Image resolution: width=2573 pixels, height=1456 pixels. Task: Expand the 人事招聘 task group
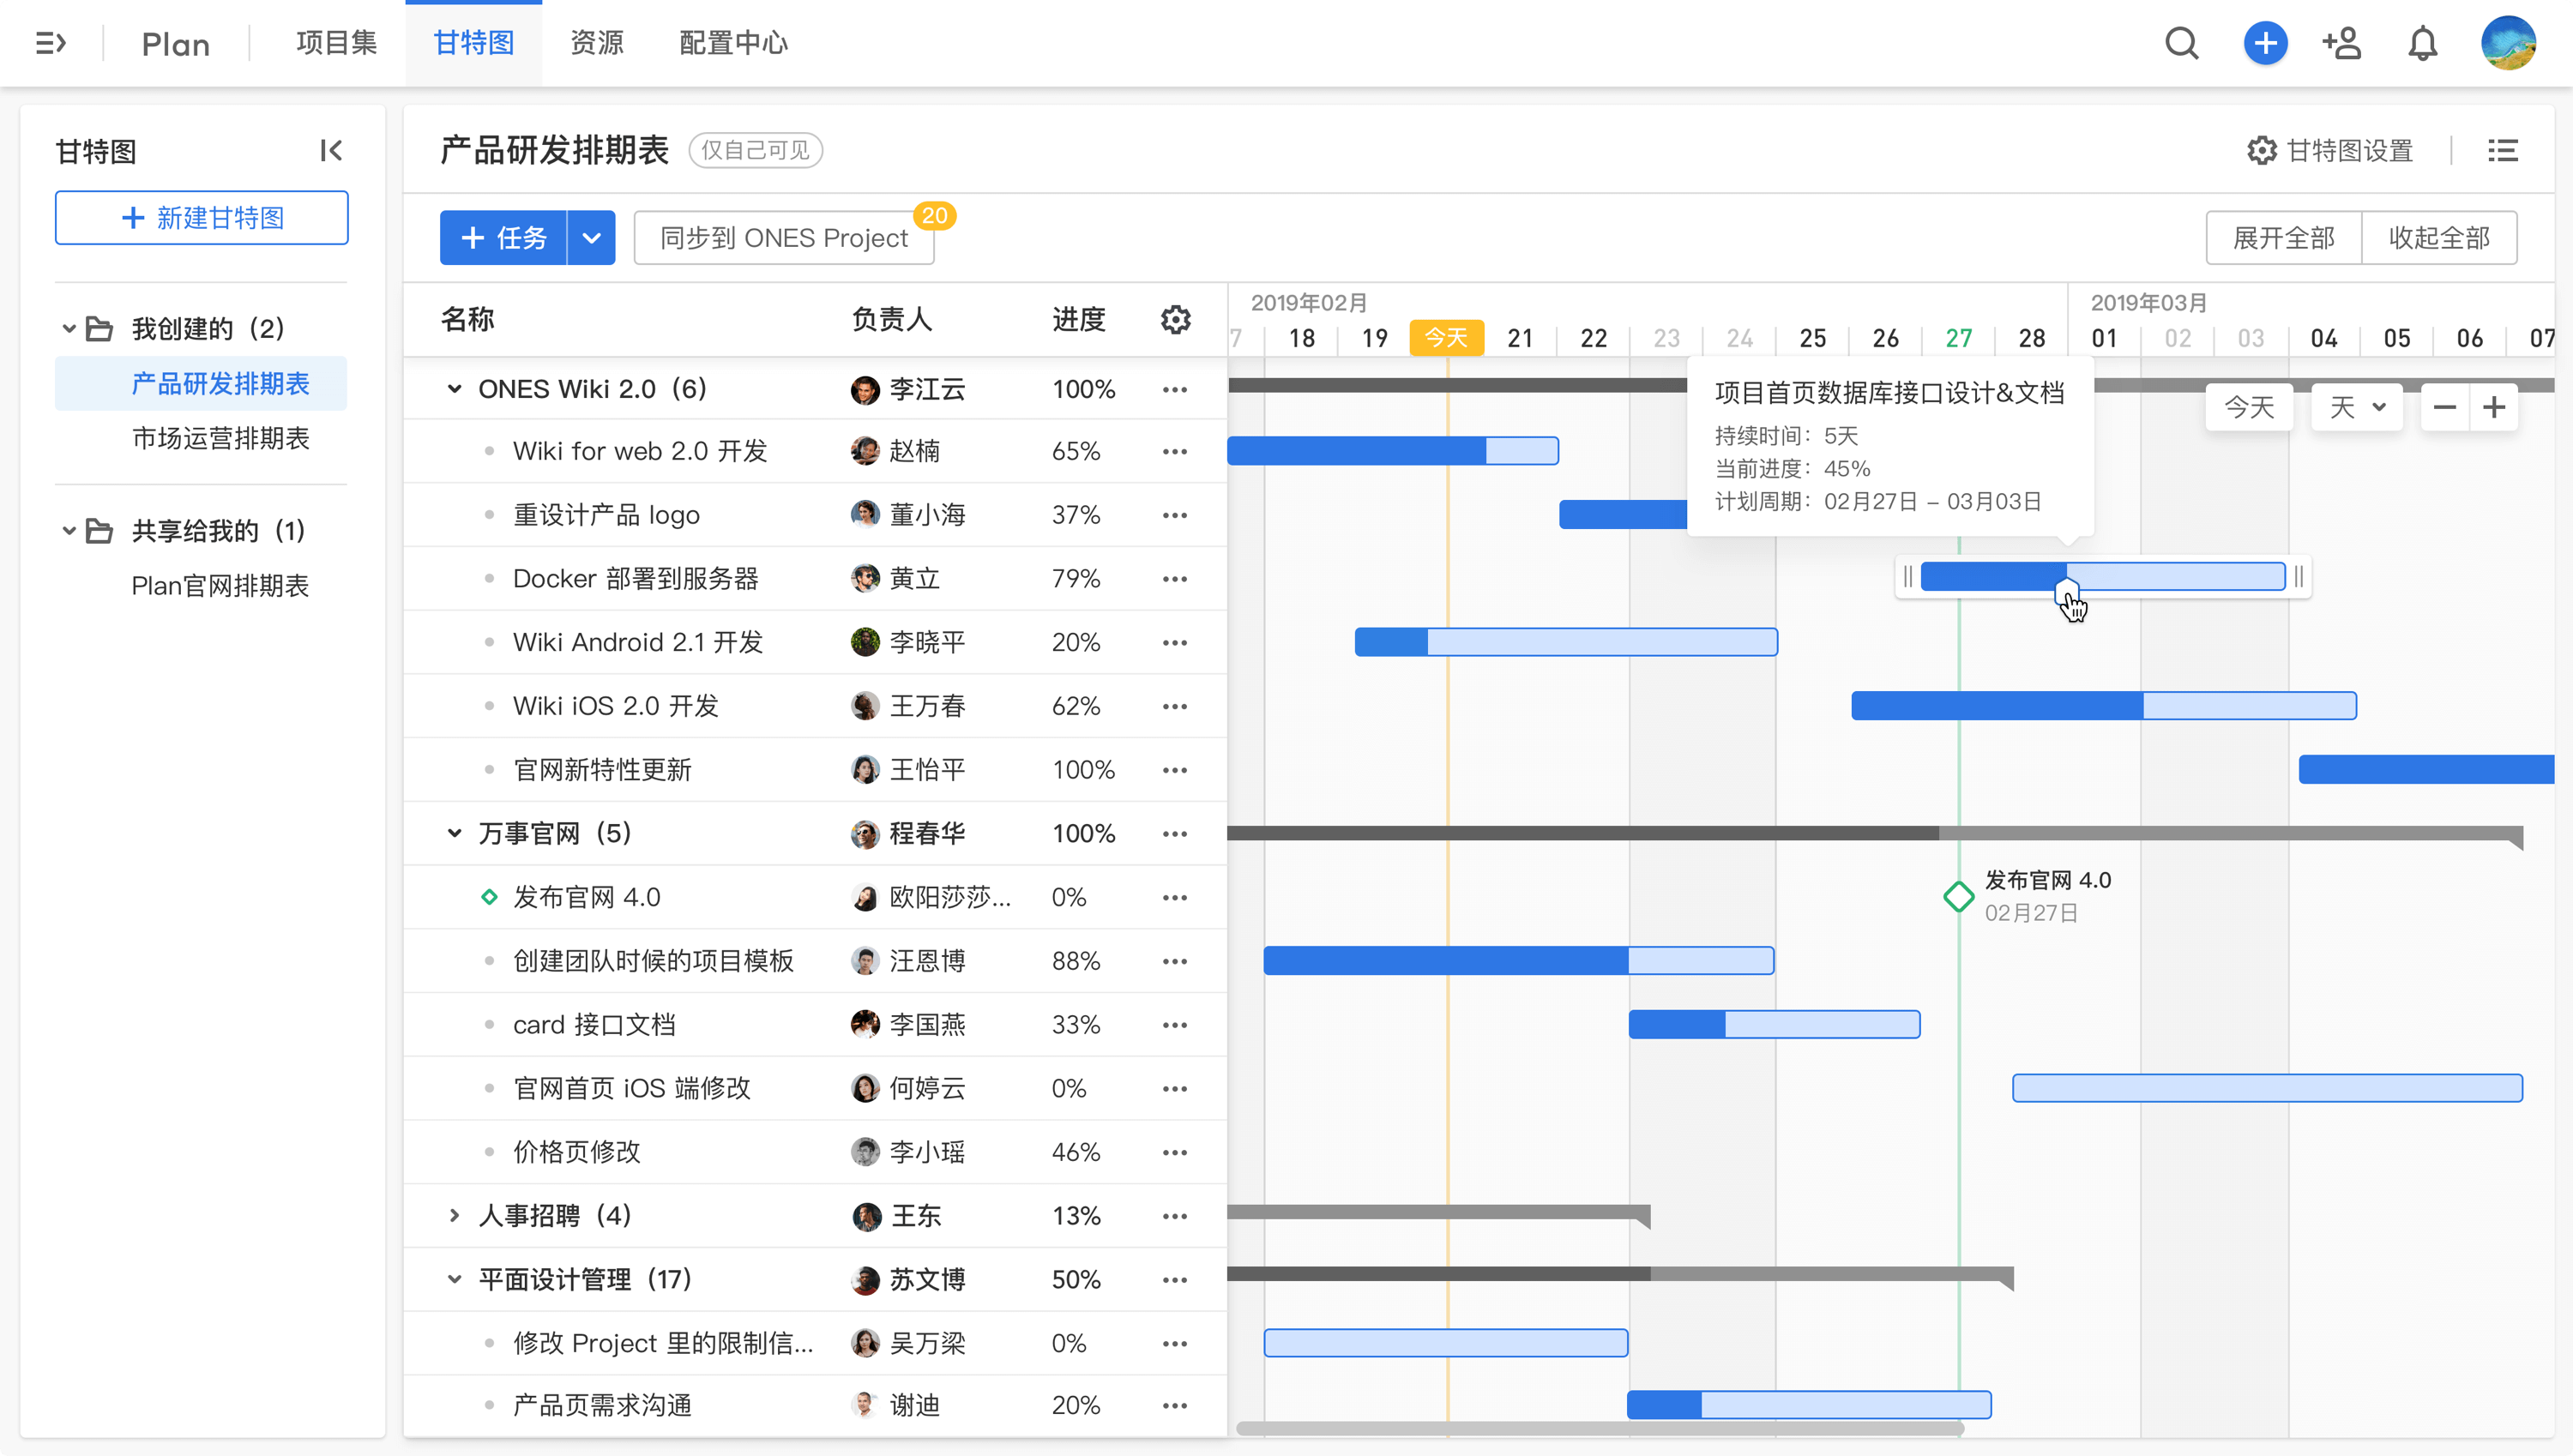click(x=455, y=1216)
